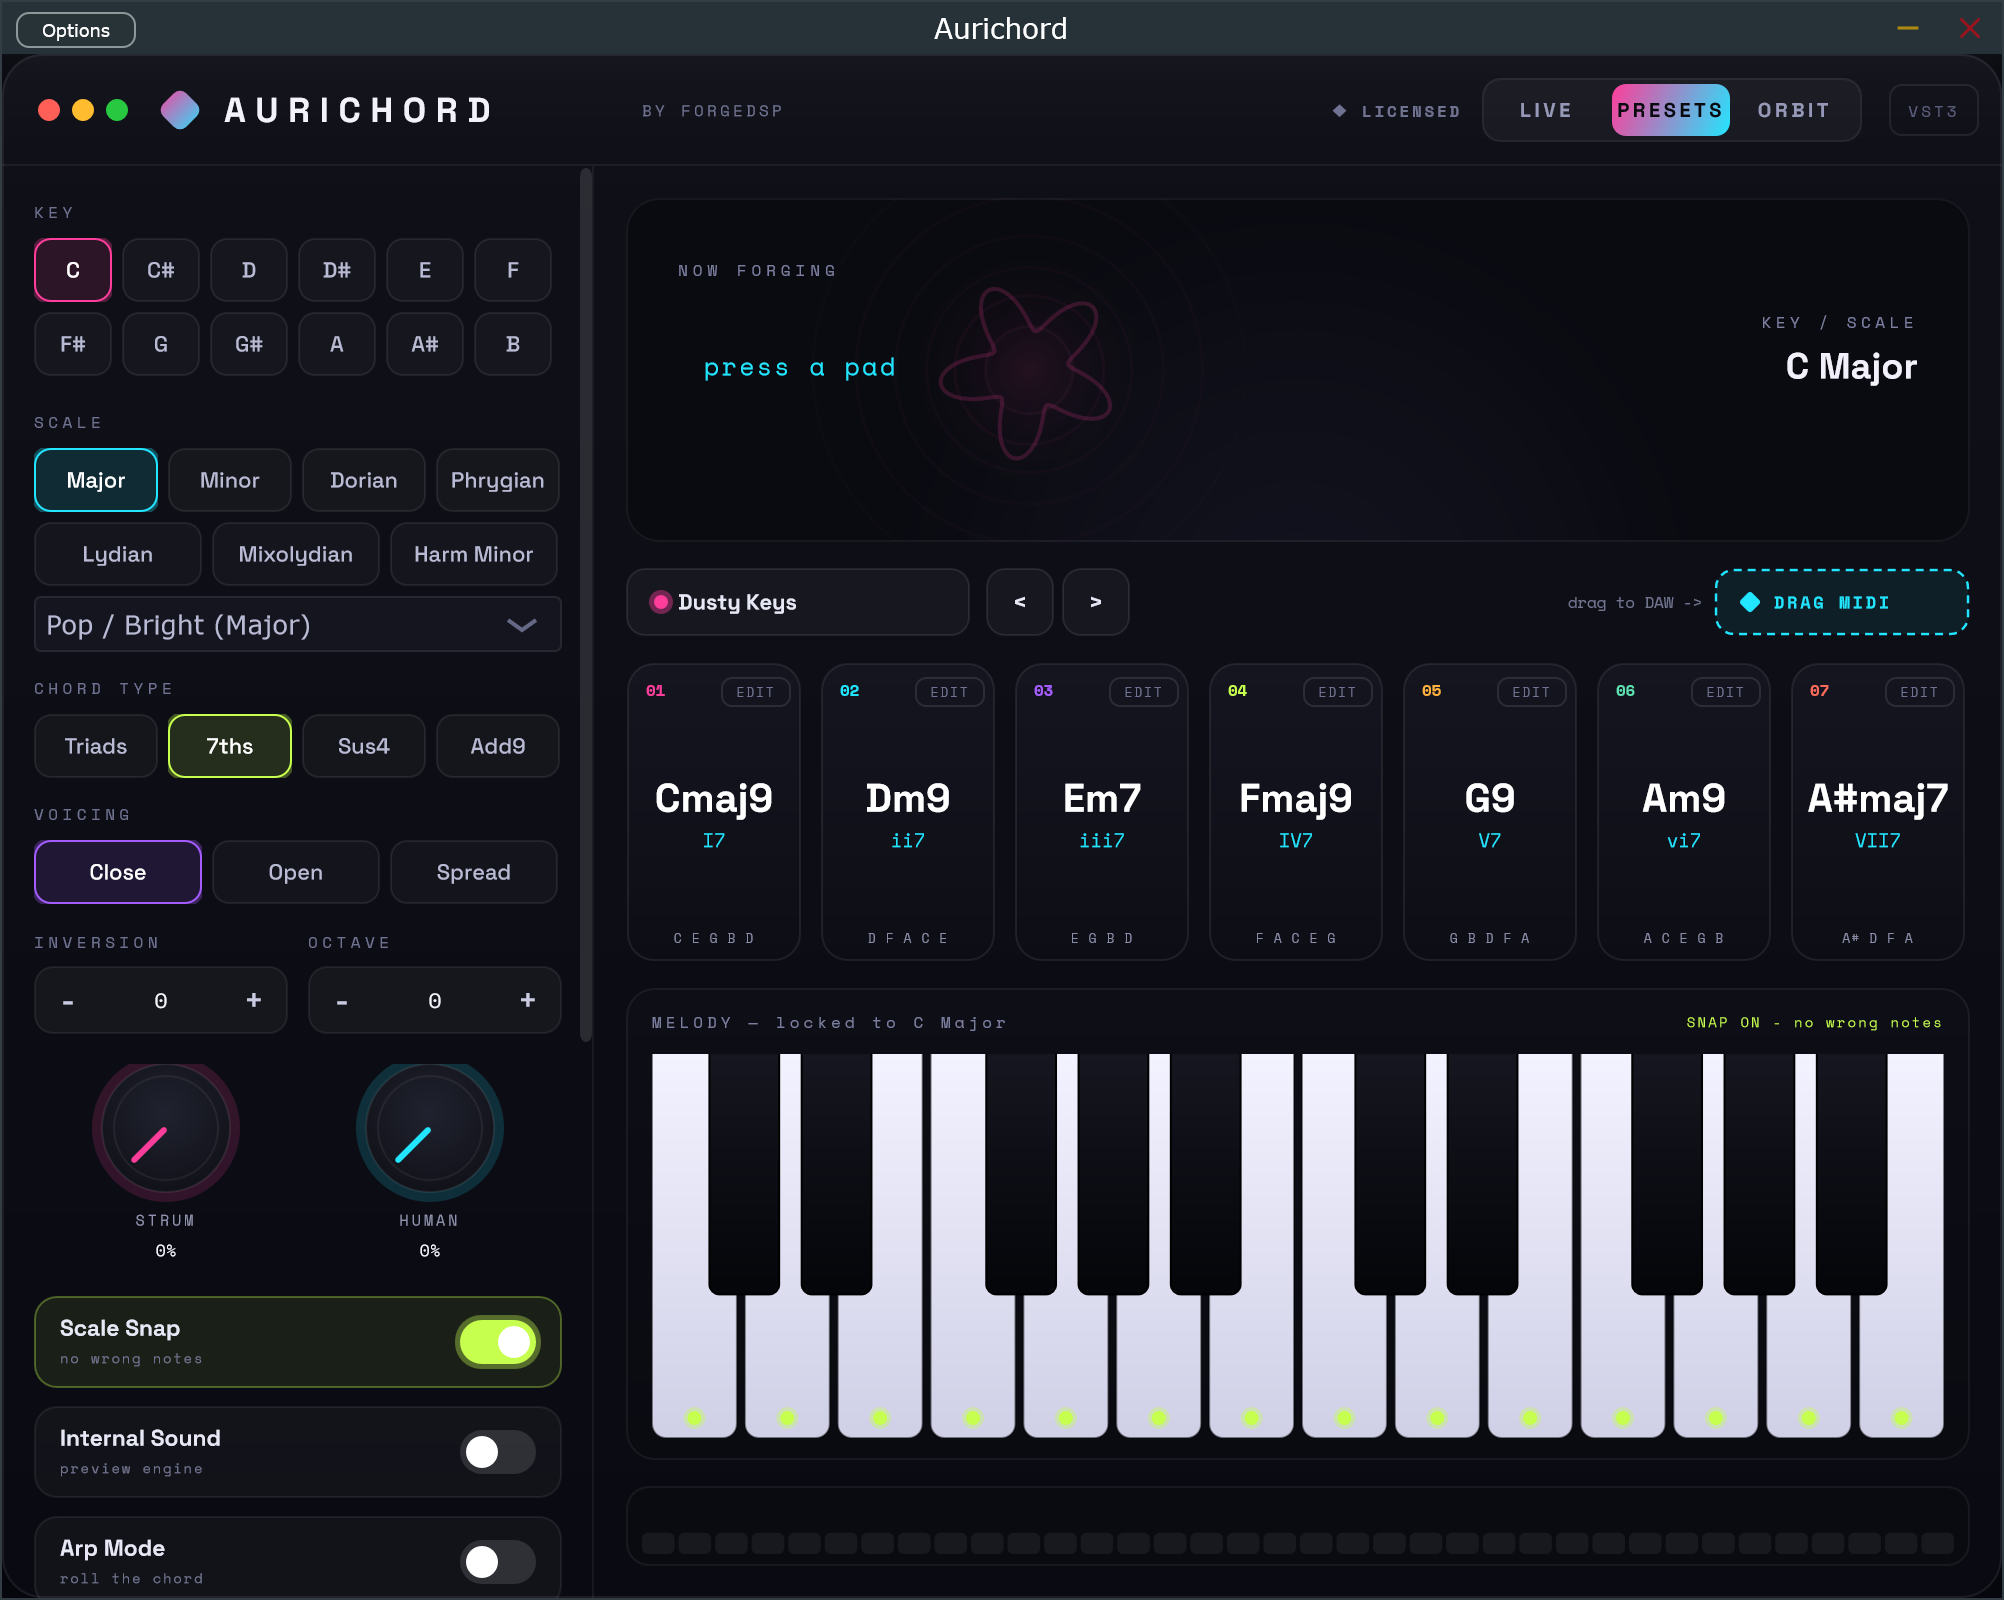Select key F#
The image size is (2004, 1600).
(x=73, y=344)
